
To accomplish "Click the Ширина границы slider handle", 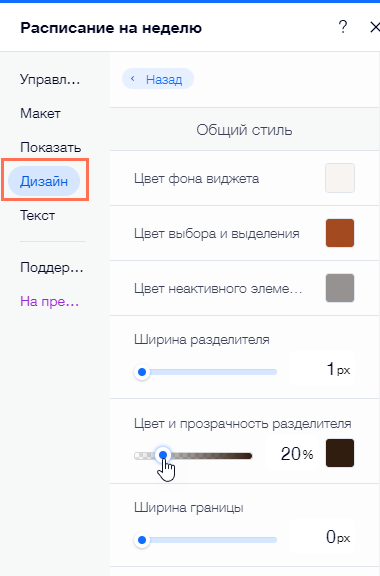I will click(142, 540).
